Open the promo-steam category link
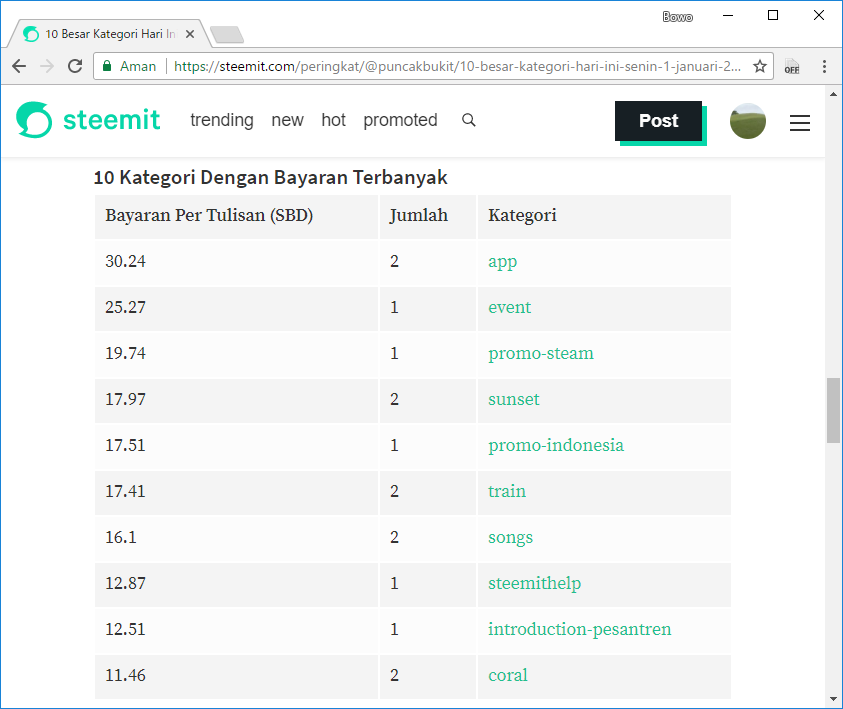Image resolution: width=843 pixels, height=709 pixels. [540, 353]
